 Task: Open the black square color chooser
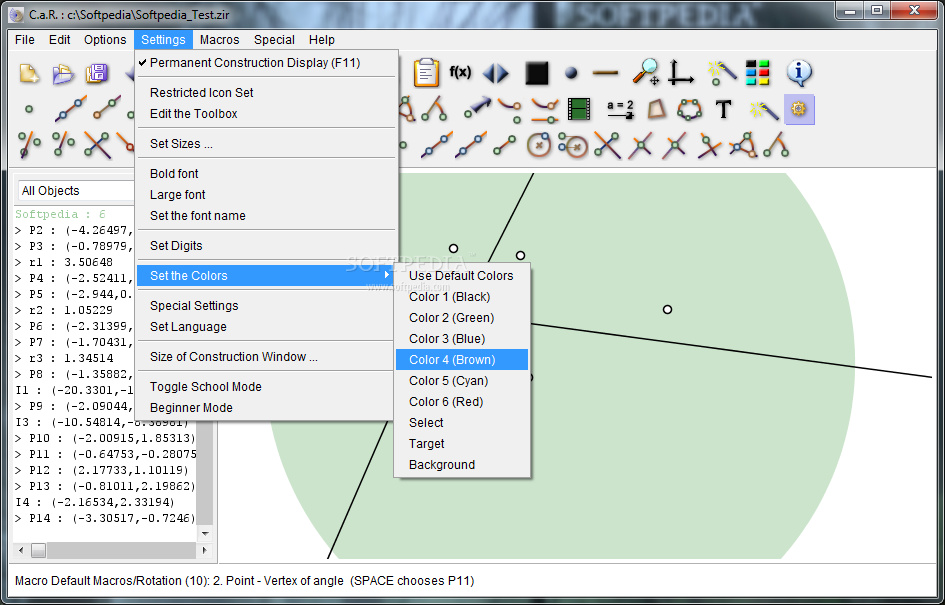click(536, 74)
